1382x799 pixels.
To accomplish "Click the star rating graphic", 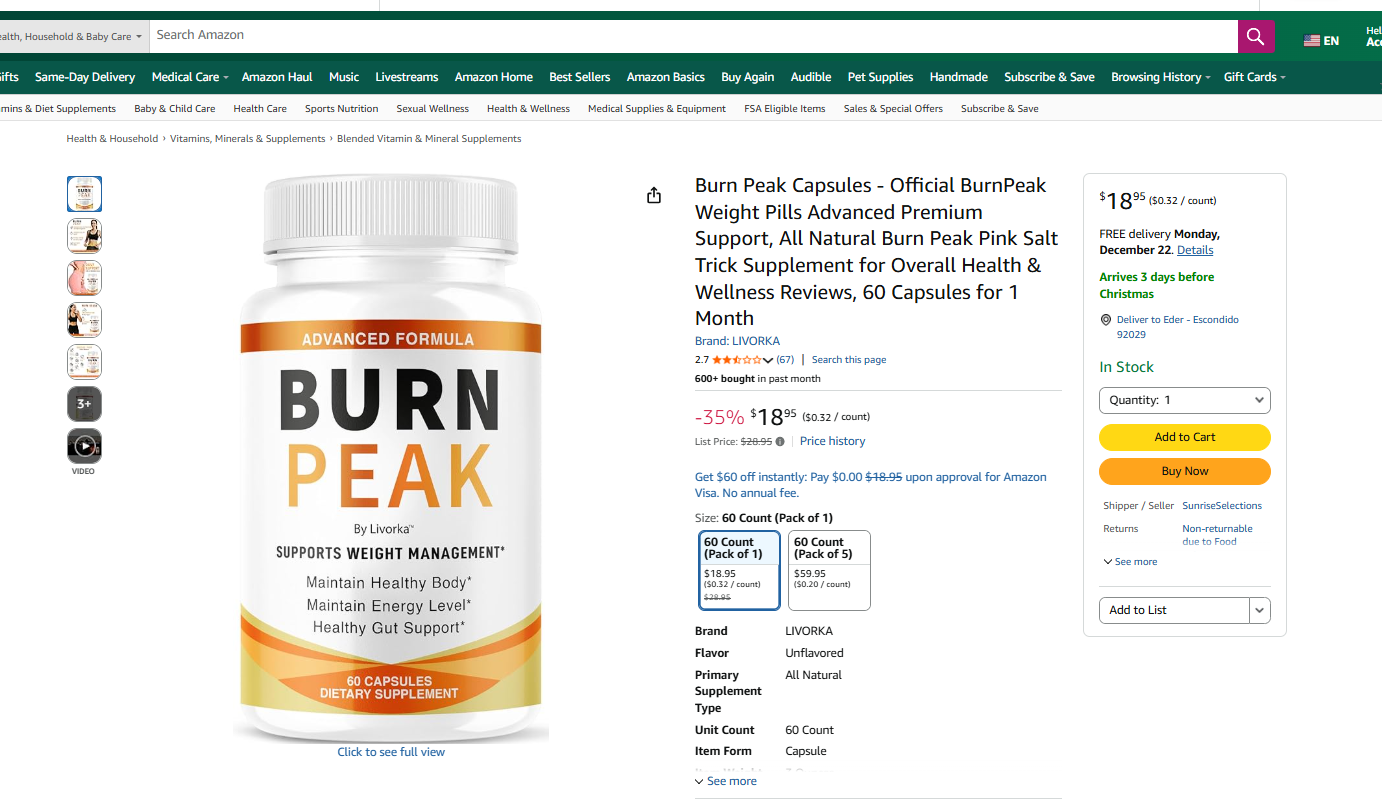I will click(736, 360).
